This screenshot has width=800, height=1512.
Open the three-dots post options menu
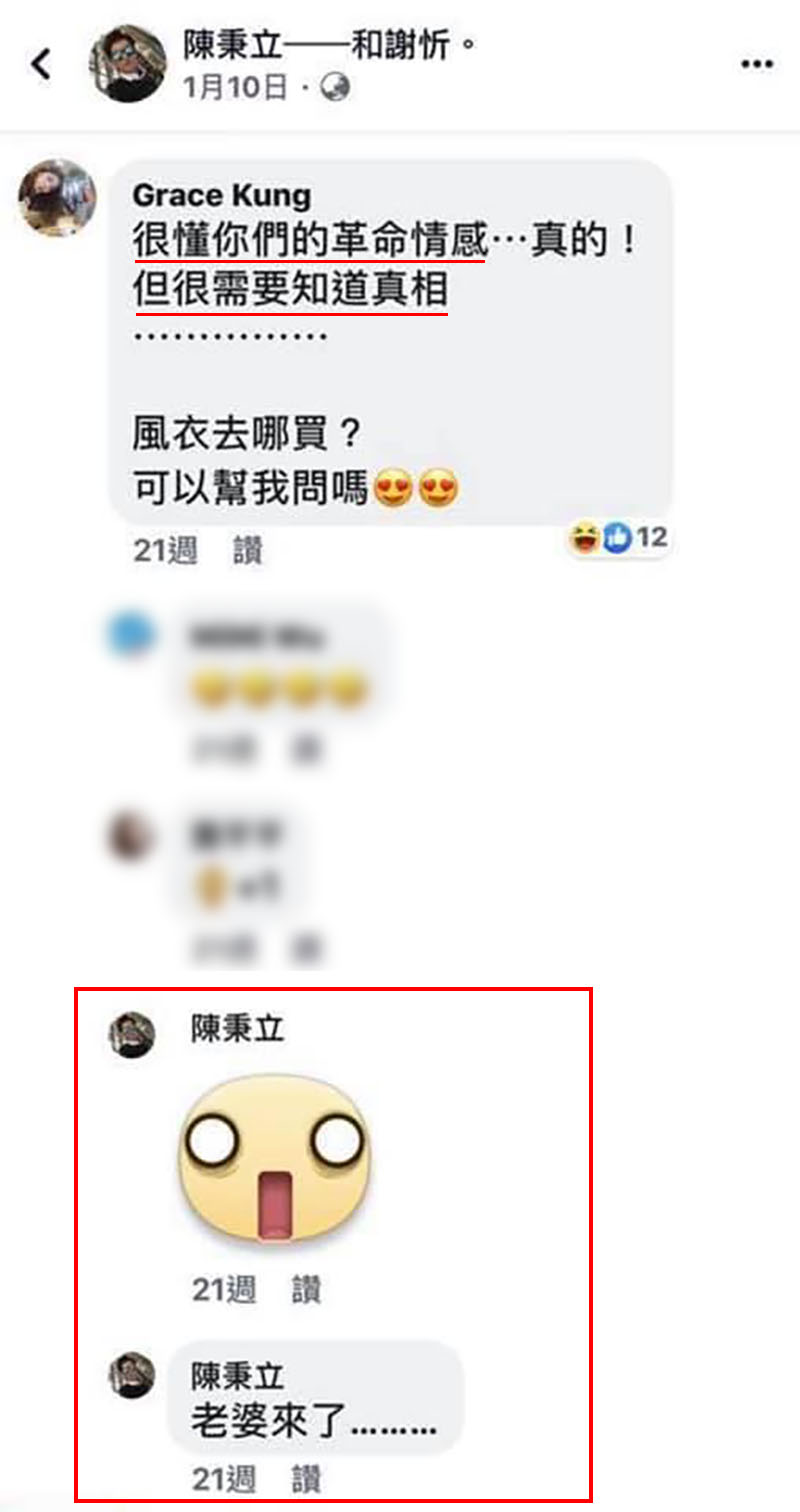[x=757, y=64]
